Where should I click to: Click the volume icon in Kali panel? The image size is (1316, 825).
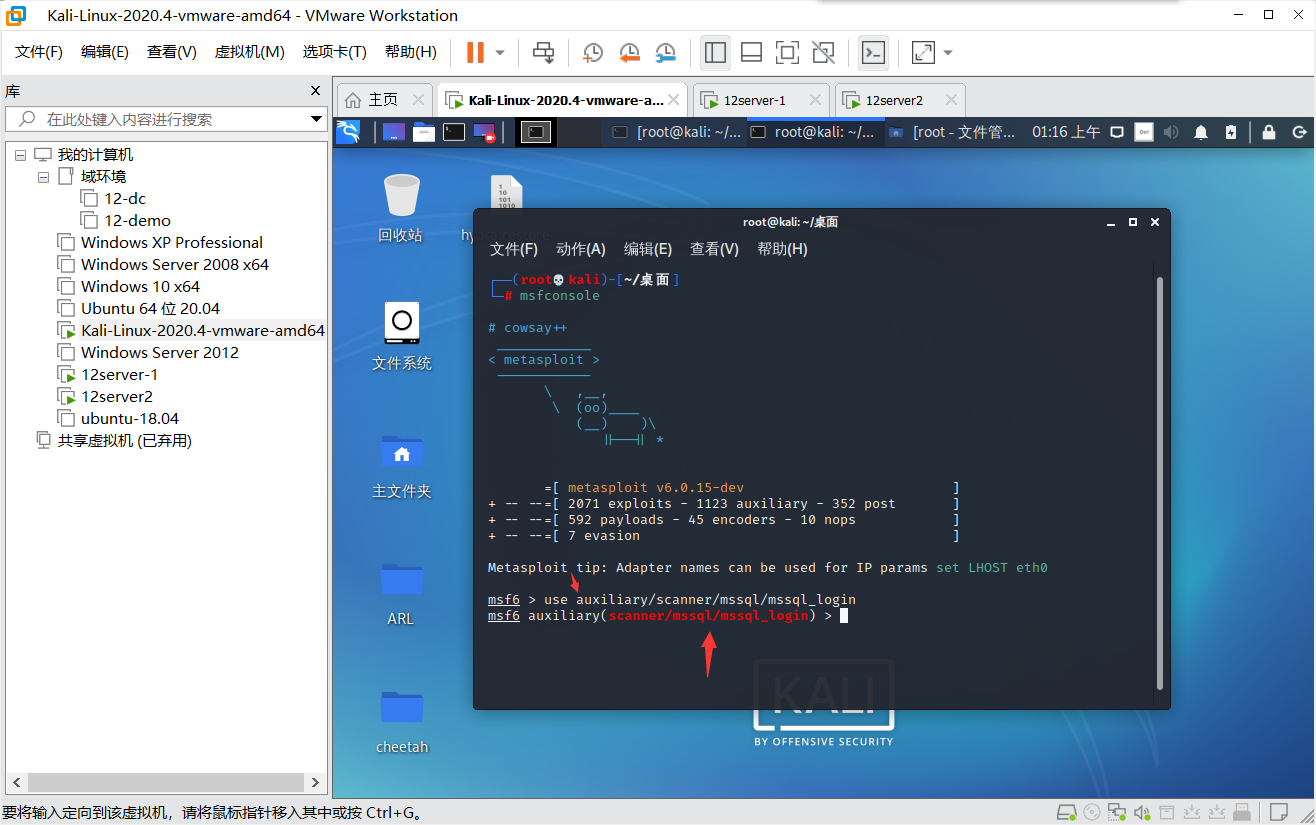tap(1172, 132)
